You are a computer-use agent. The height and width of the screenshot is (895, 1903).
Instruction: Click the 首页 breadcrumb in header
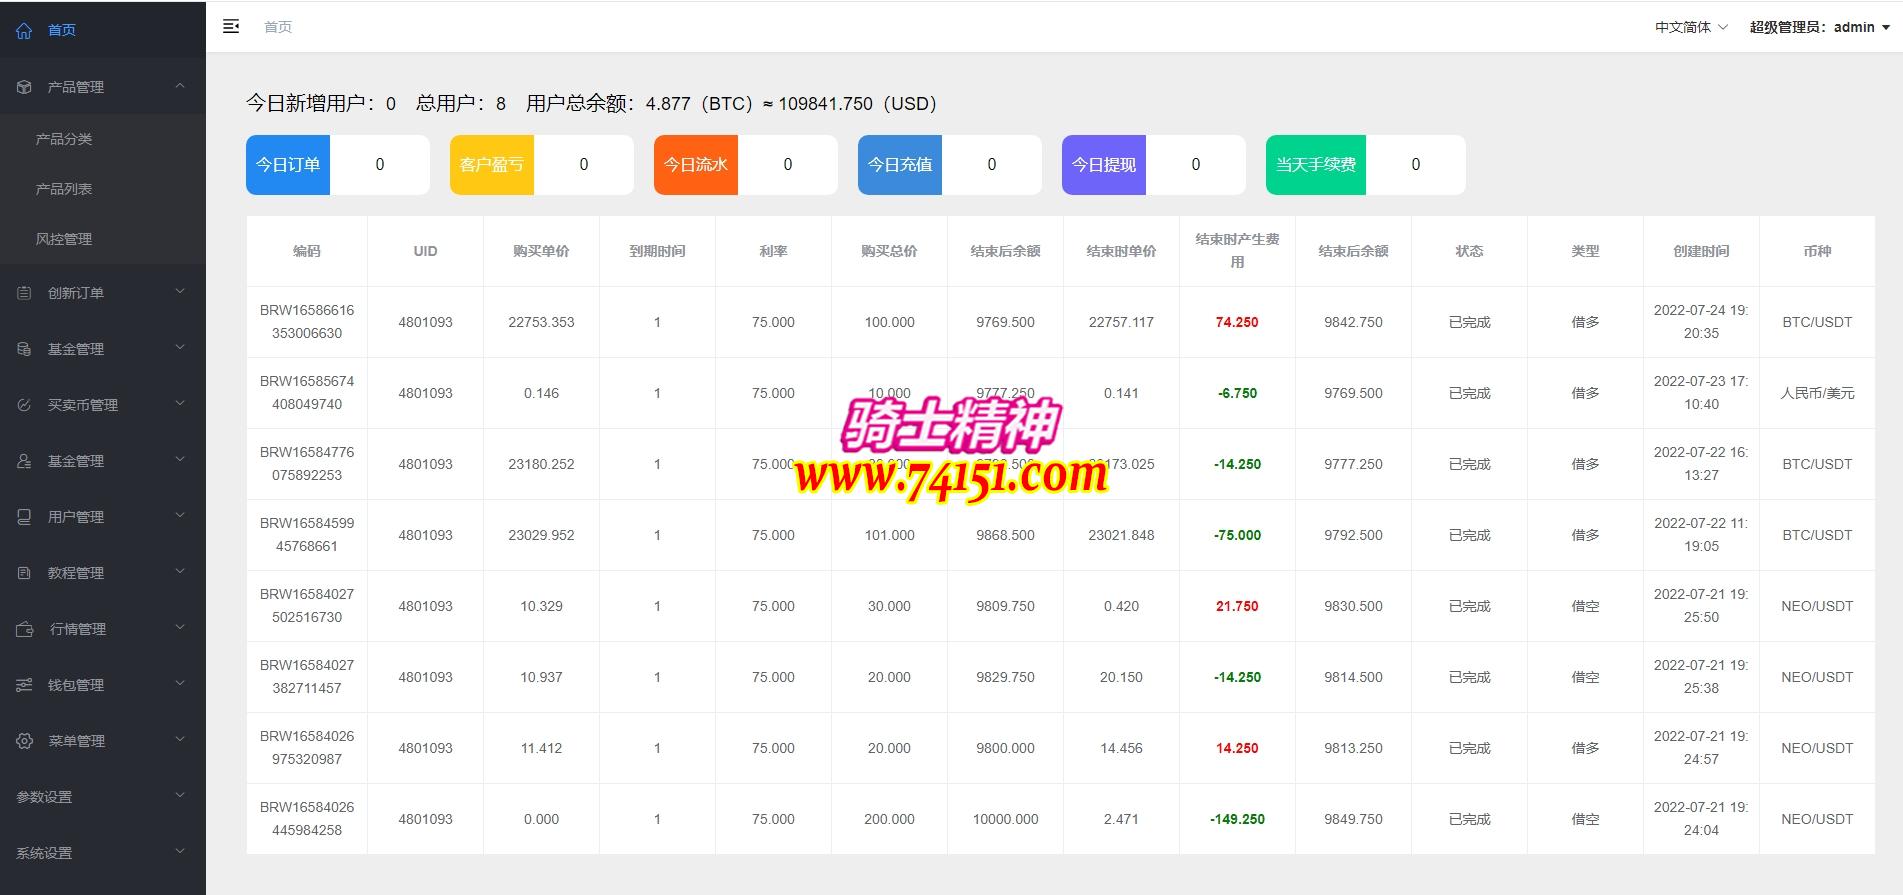(278, 27)
